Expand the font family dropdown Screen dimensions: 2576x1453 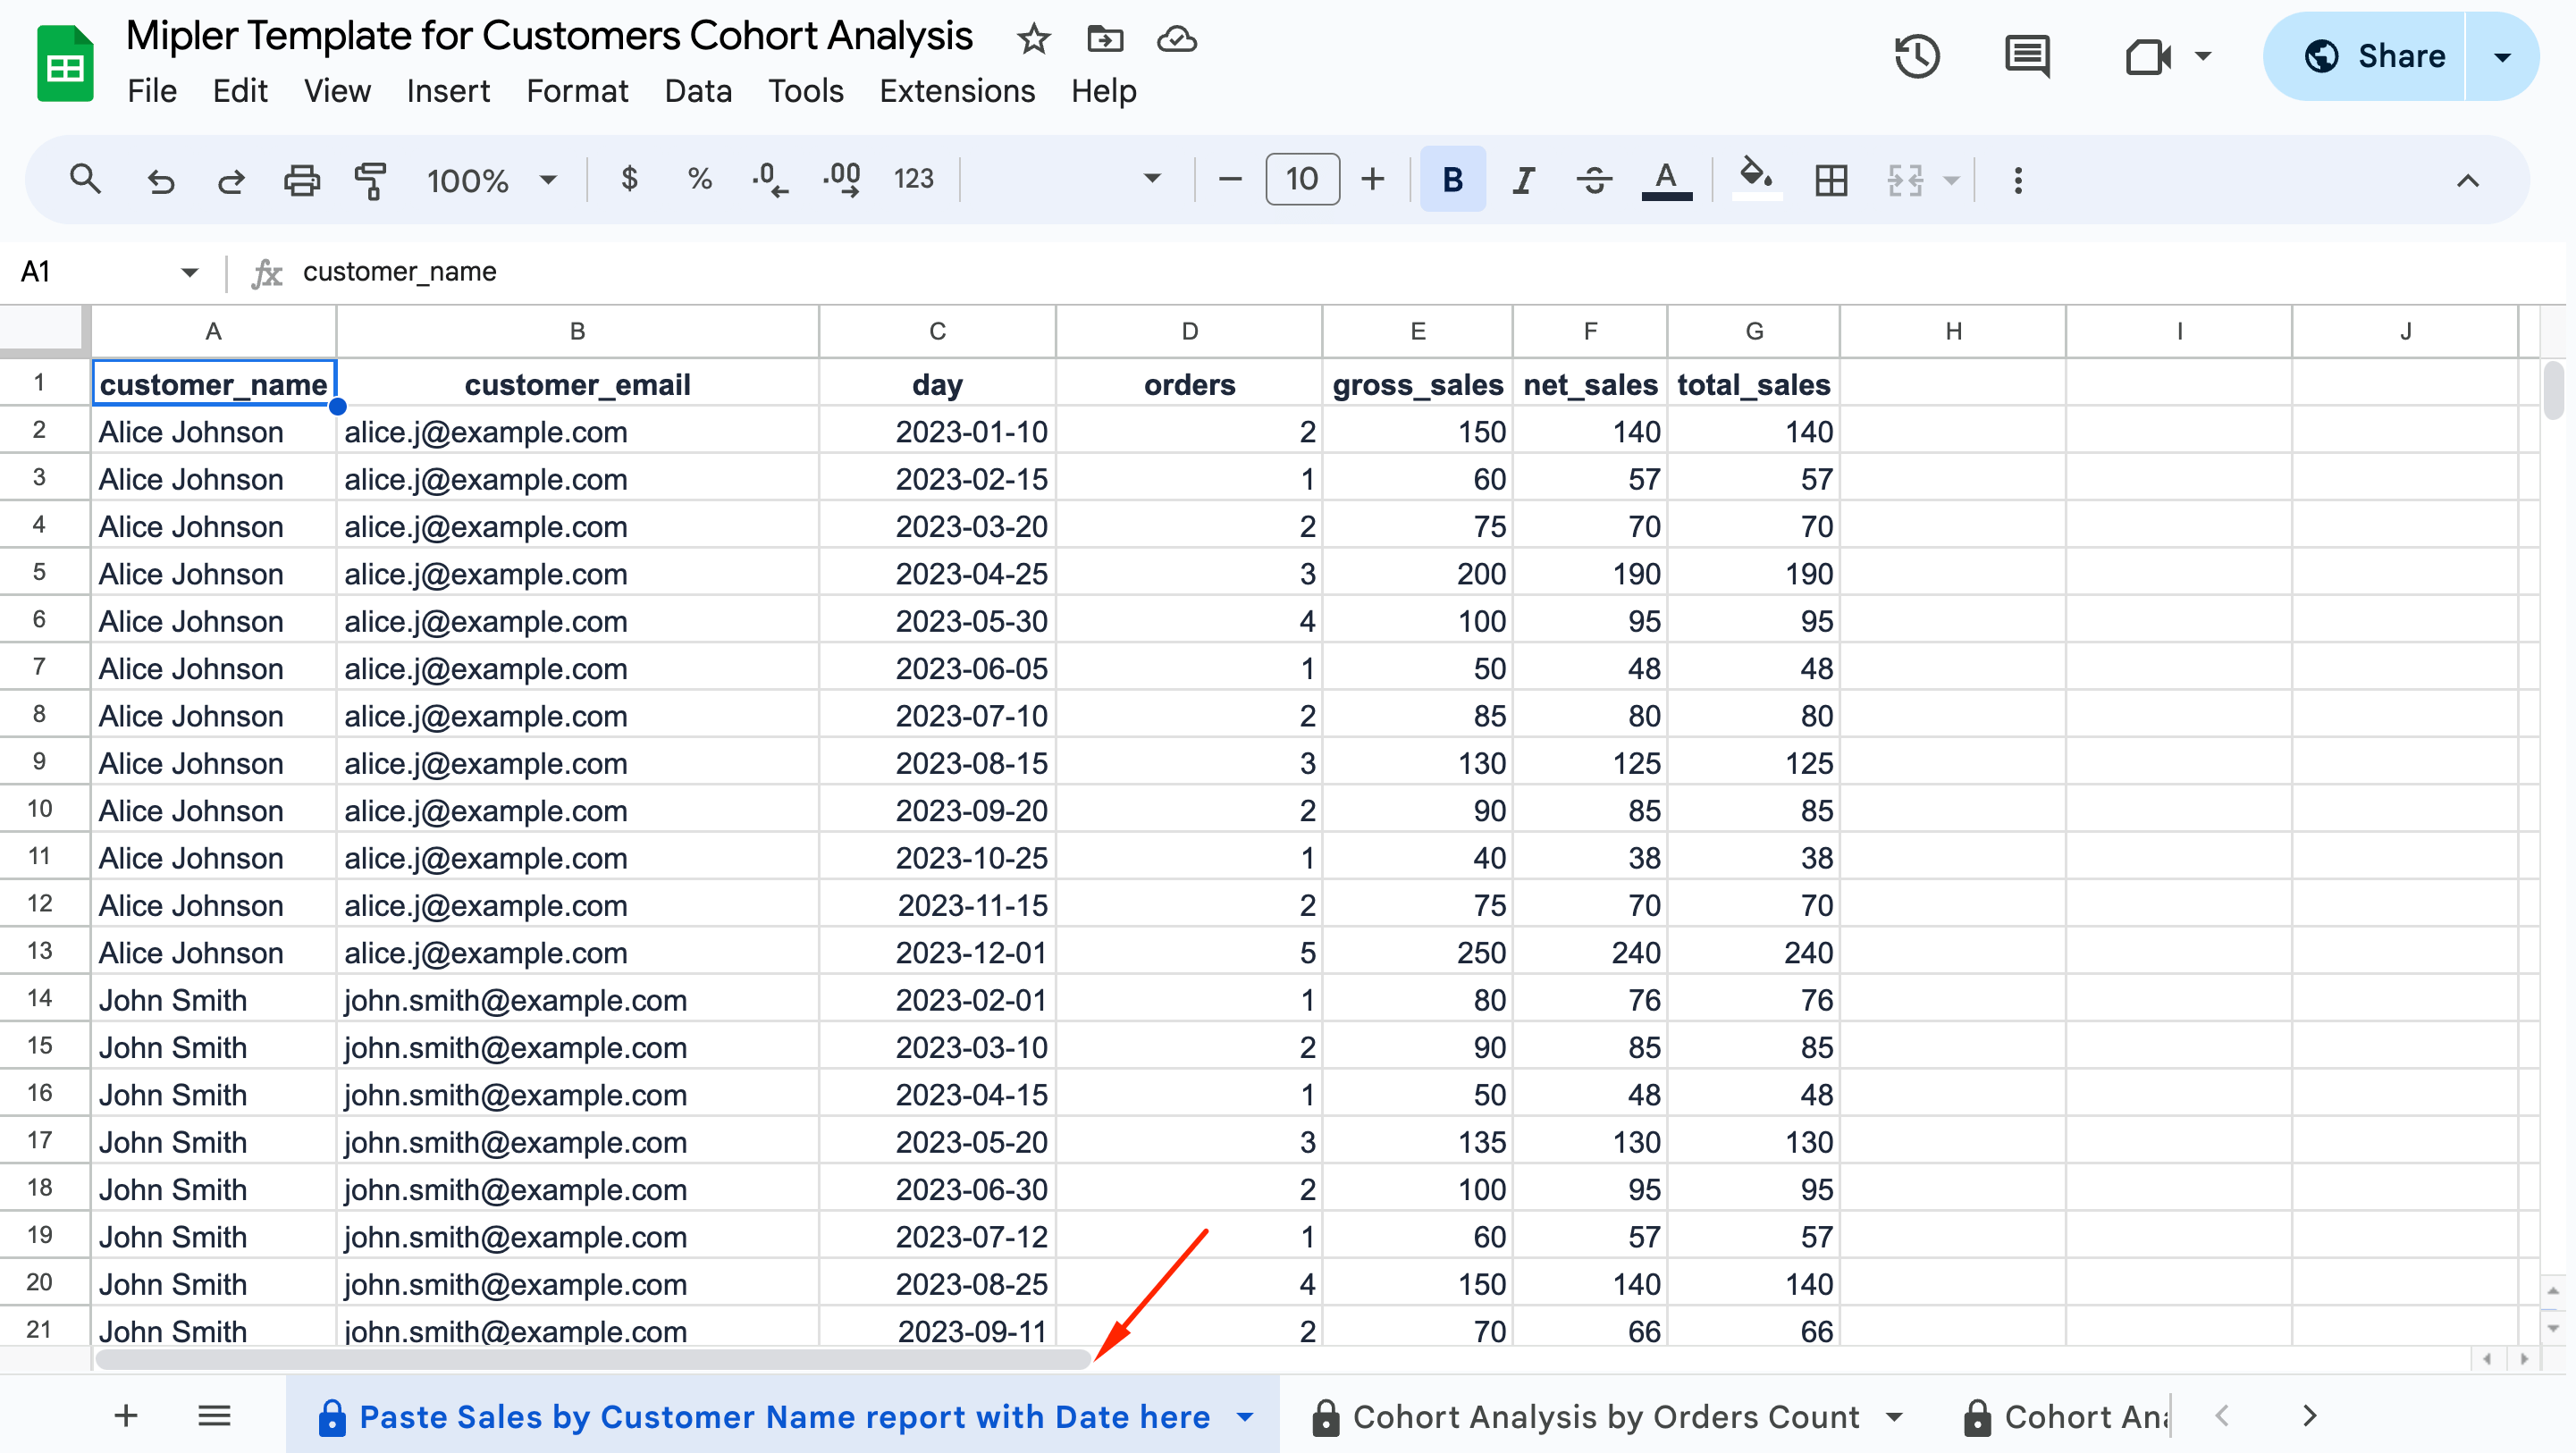tap(1151, 179)
